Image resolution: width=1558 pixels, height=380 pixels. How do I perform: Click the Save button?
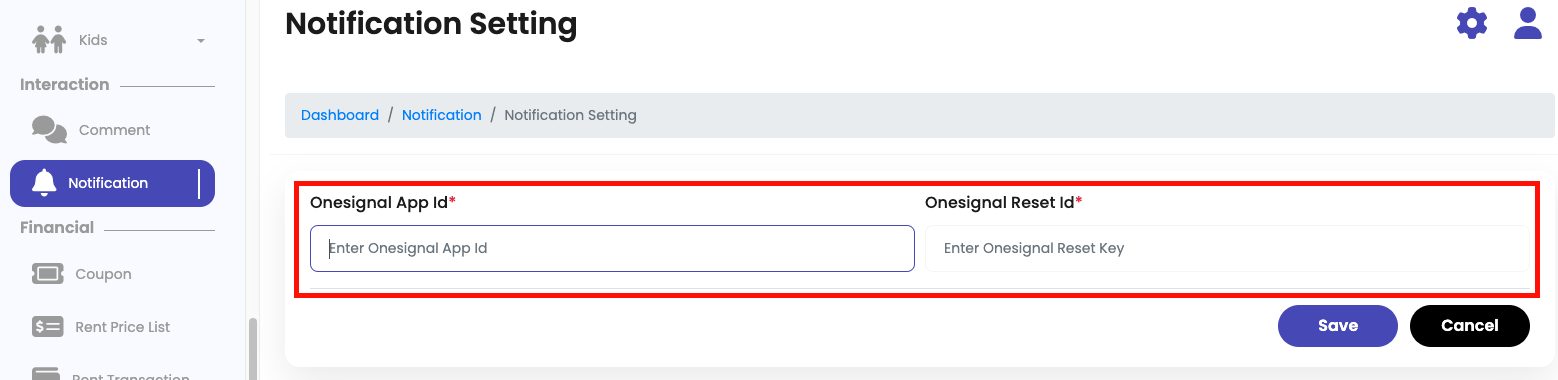[x=1338, y=326]
